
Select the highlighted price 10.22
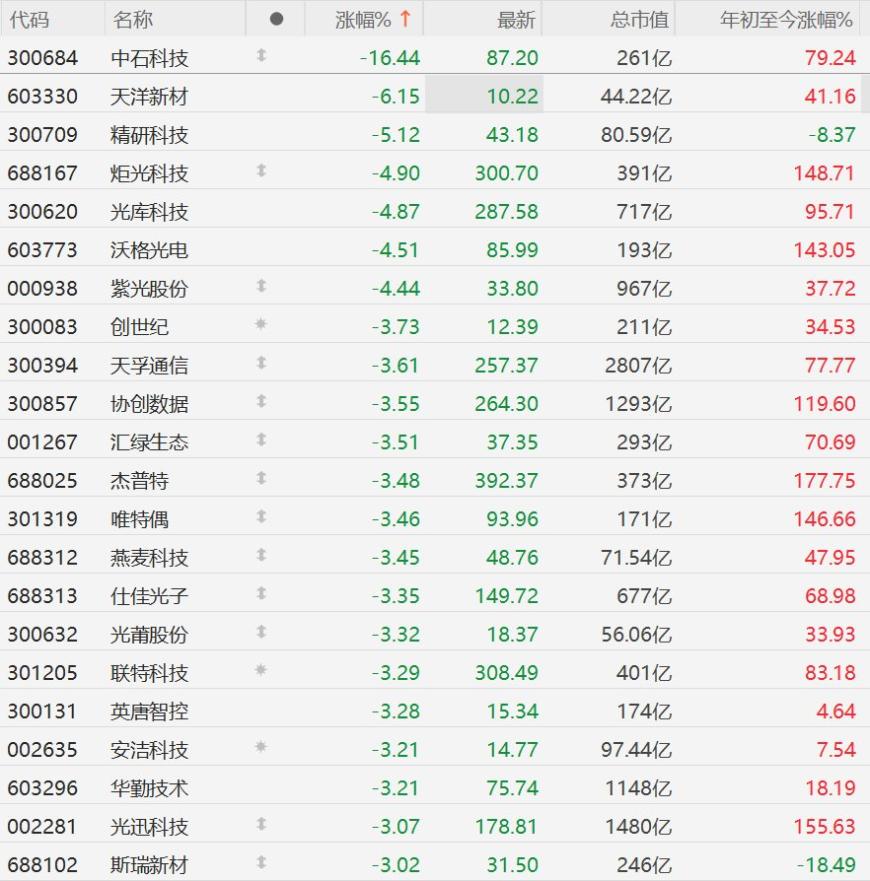coord(512,97)
